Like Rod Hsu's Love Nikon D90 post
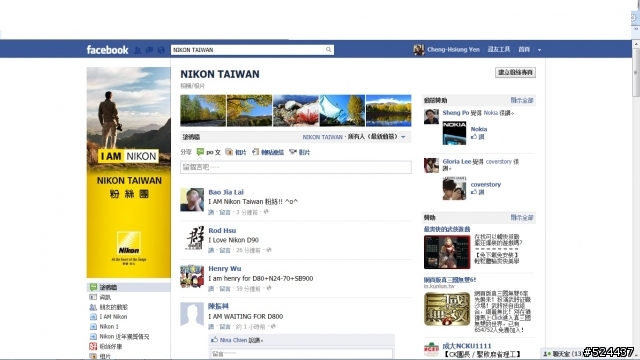This screenshot has height=360, width=640. click(211, 250)
